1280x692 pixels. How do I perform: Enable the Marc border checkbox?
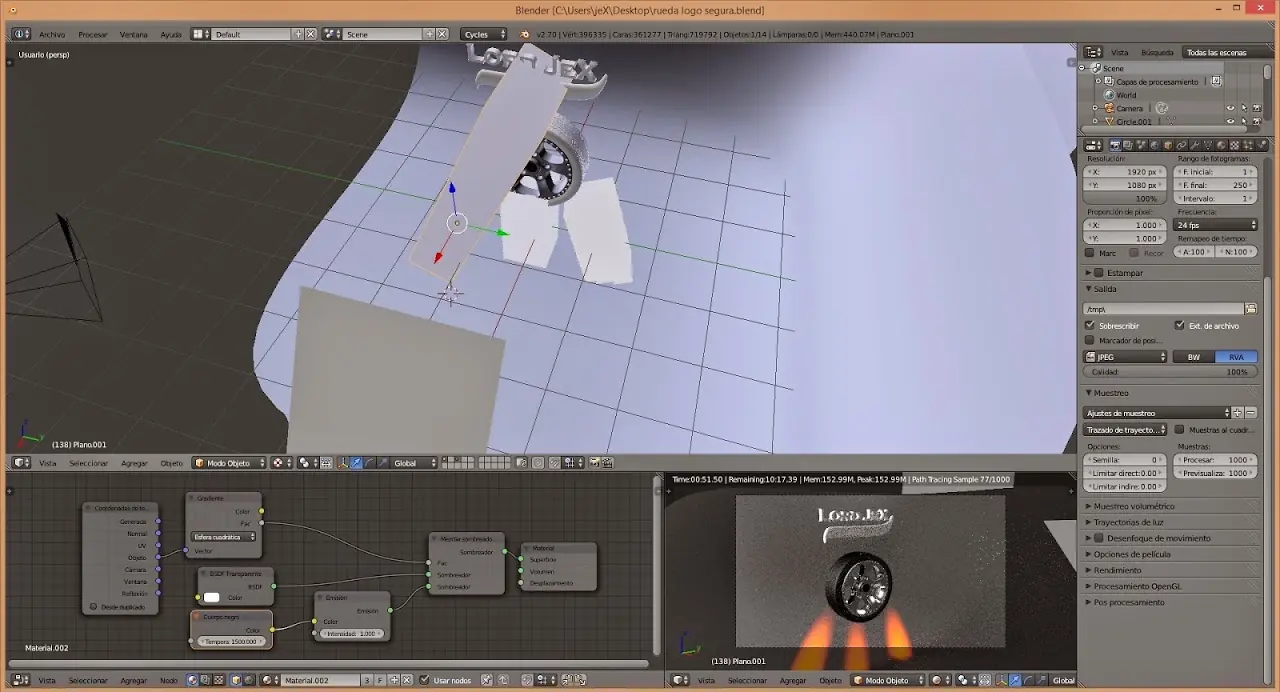[1090, 253]
